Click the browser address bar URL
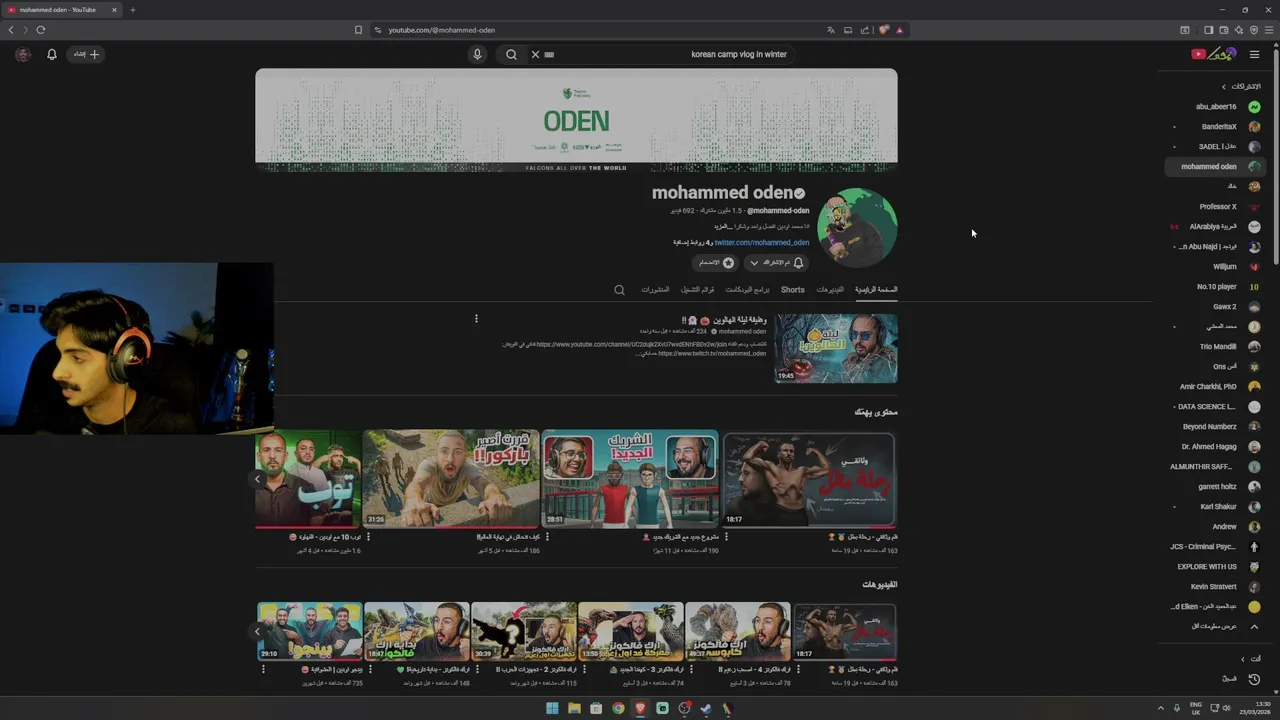The image size is (1280, 720). (441, 30)
